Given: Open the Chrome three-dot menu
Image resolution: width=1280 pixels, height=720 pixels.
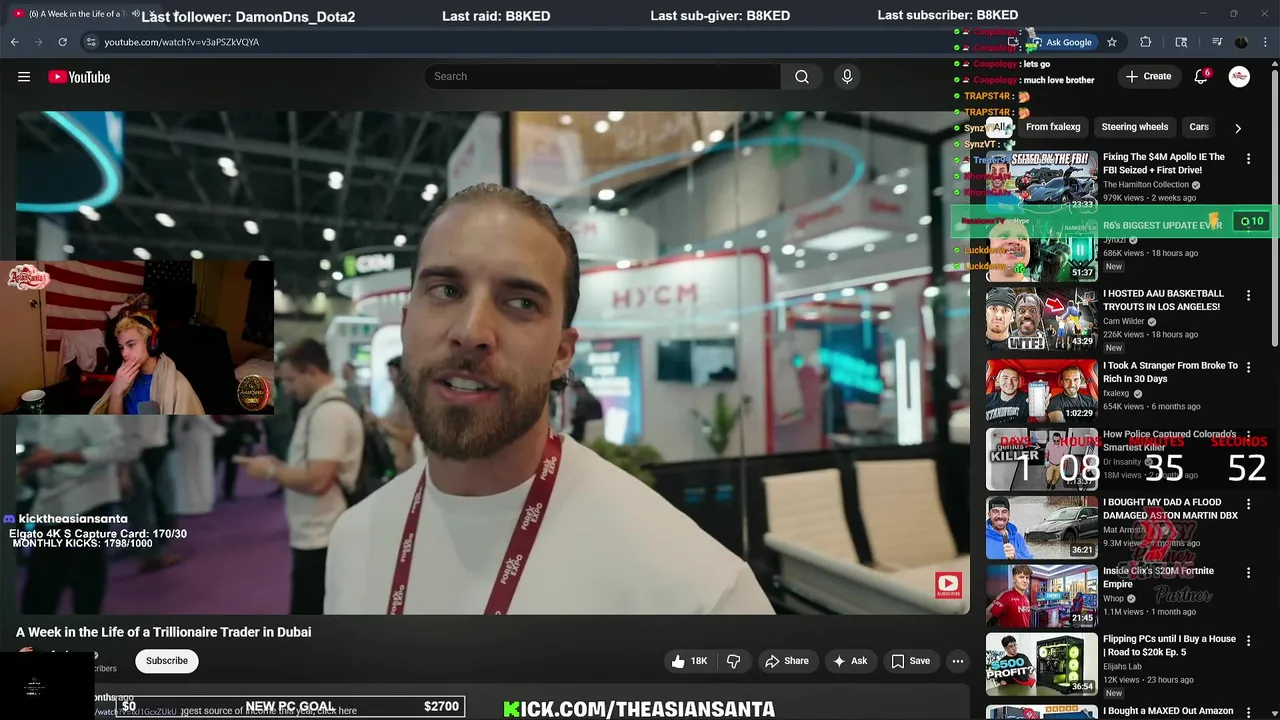Looking at the screenshot, I should point(1266,42).
